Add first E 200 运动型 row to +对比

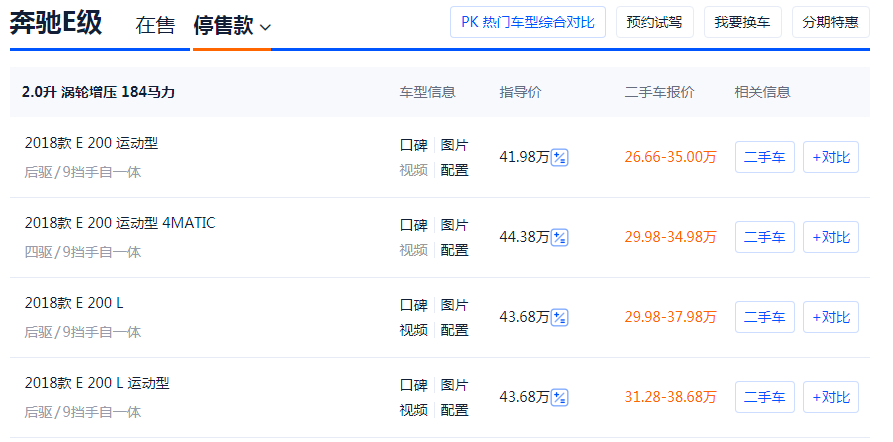point(831,157)
